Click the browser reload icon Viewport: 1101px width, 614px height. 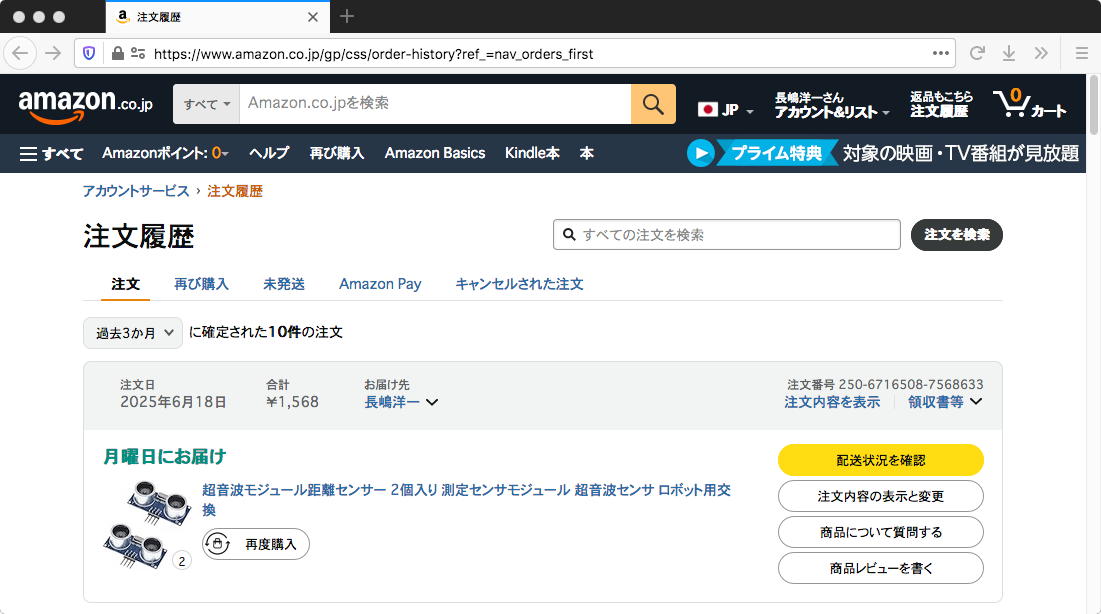click(x=977, y=53)
